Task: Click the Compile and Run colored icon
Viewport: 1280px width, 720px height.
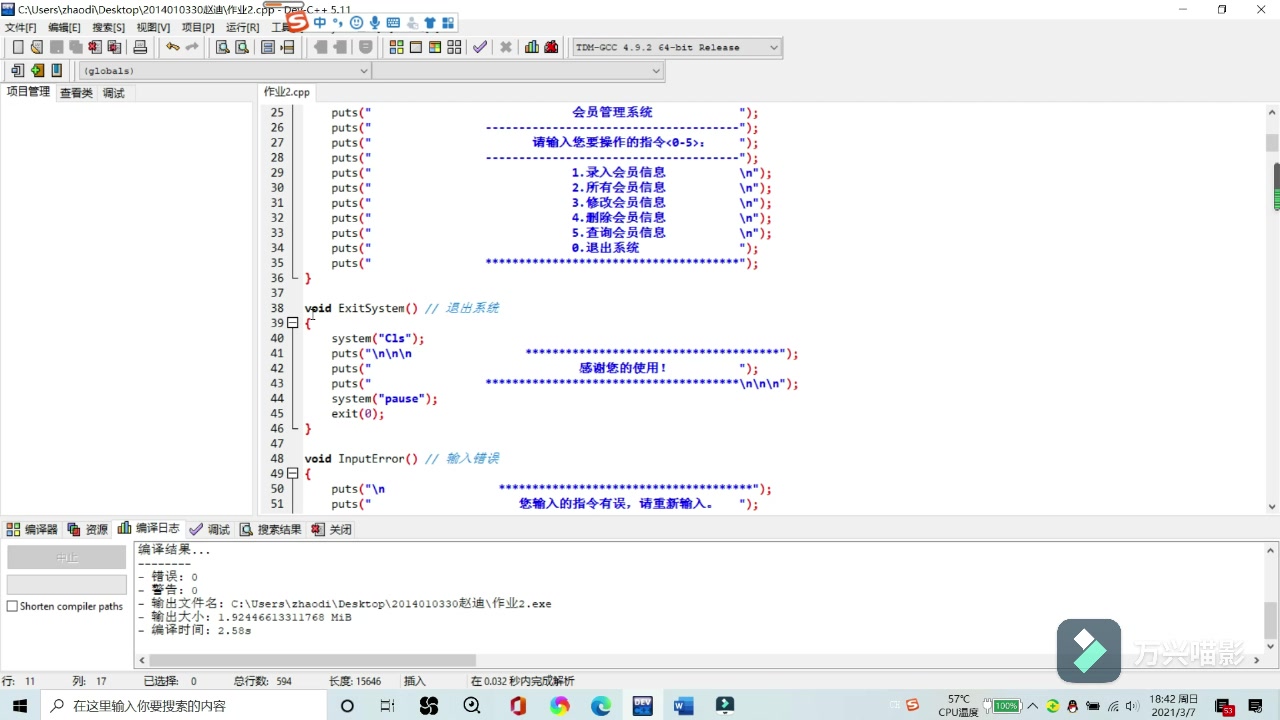Action: [435, 47]
